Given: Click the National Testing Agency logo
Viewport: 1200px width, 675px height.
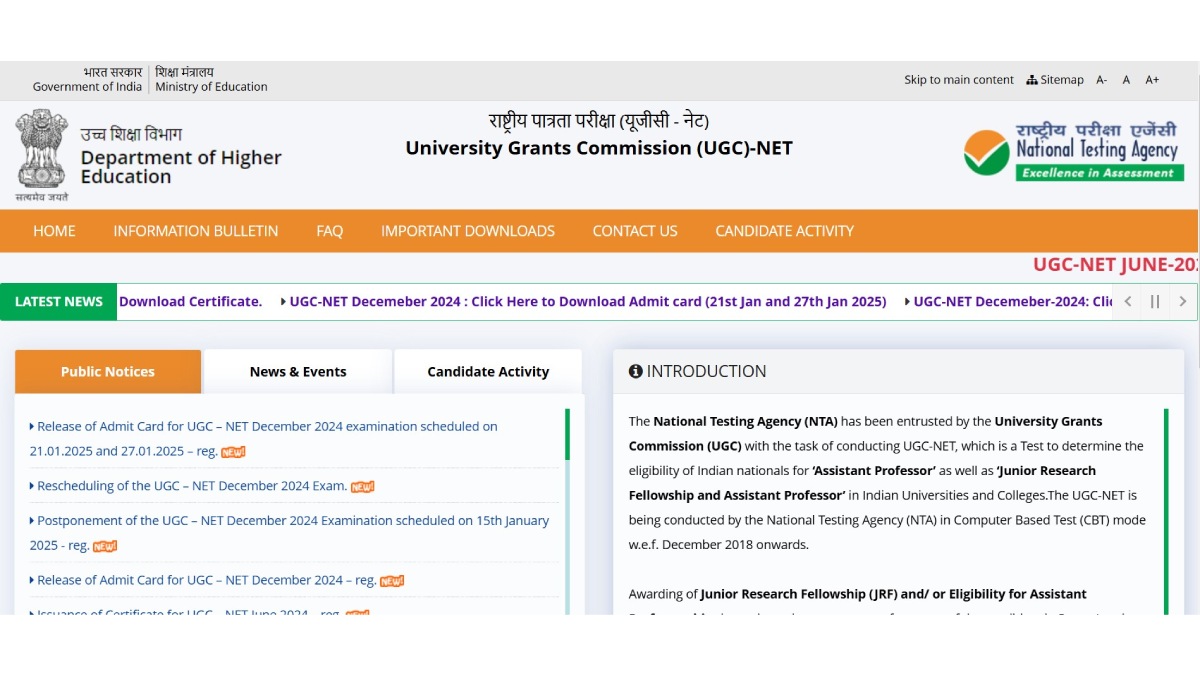Looking at the screenshot, I should pos(1071,153).
